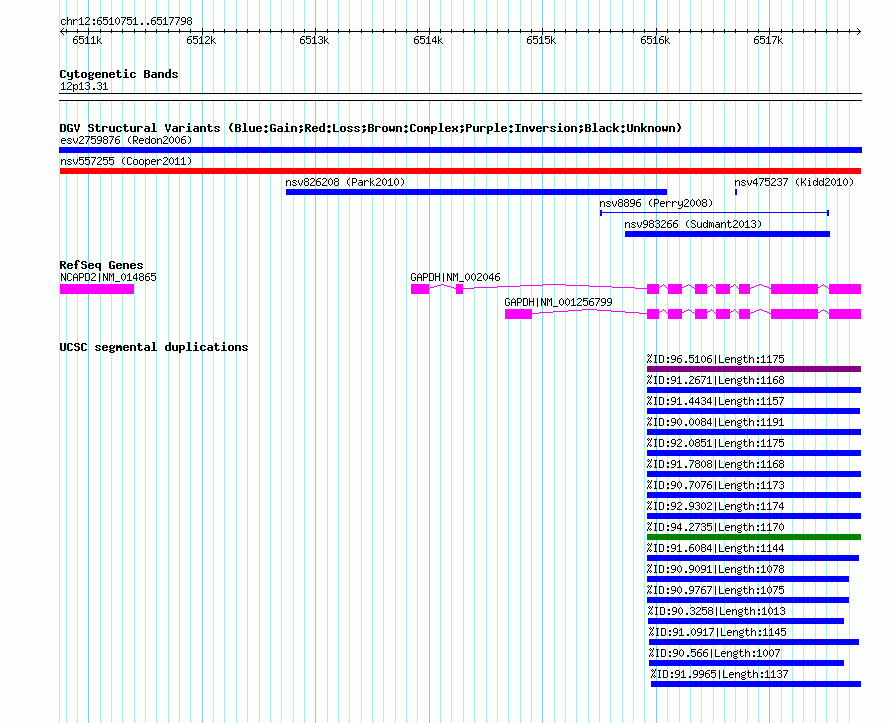Click the 6516k ruler tick label

point(655,40)
